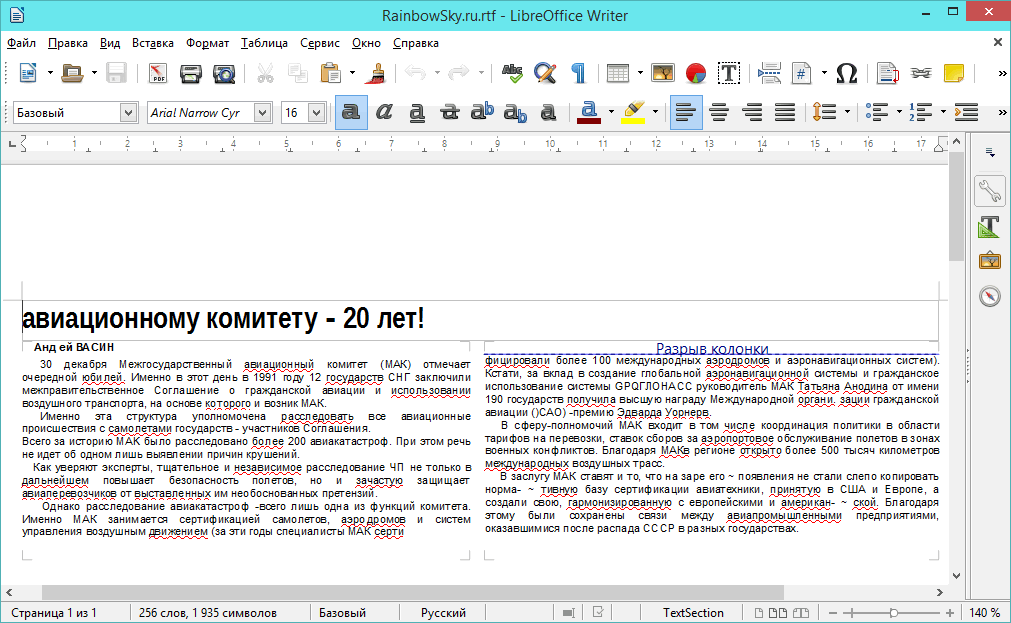Open the Формат menu
Screen dimensions: 1011x623
pyautogui.click(x=208, y=43)
